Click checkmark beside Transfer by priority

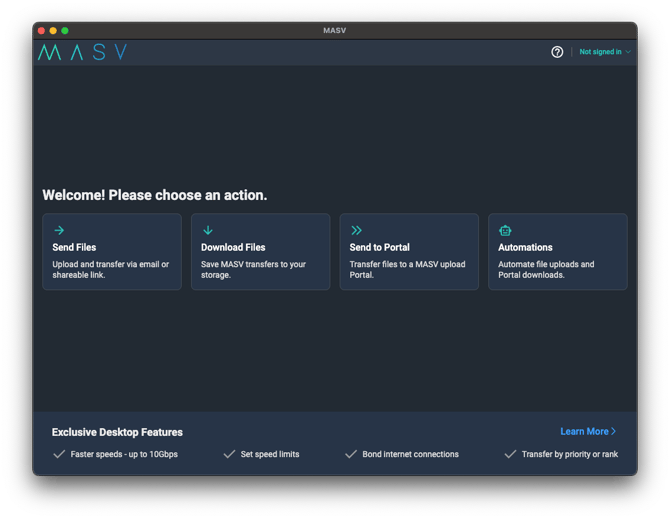click(511, 454)
